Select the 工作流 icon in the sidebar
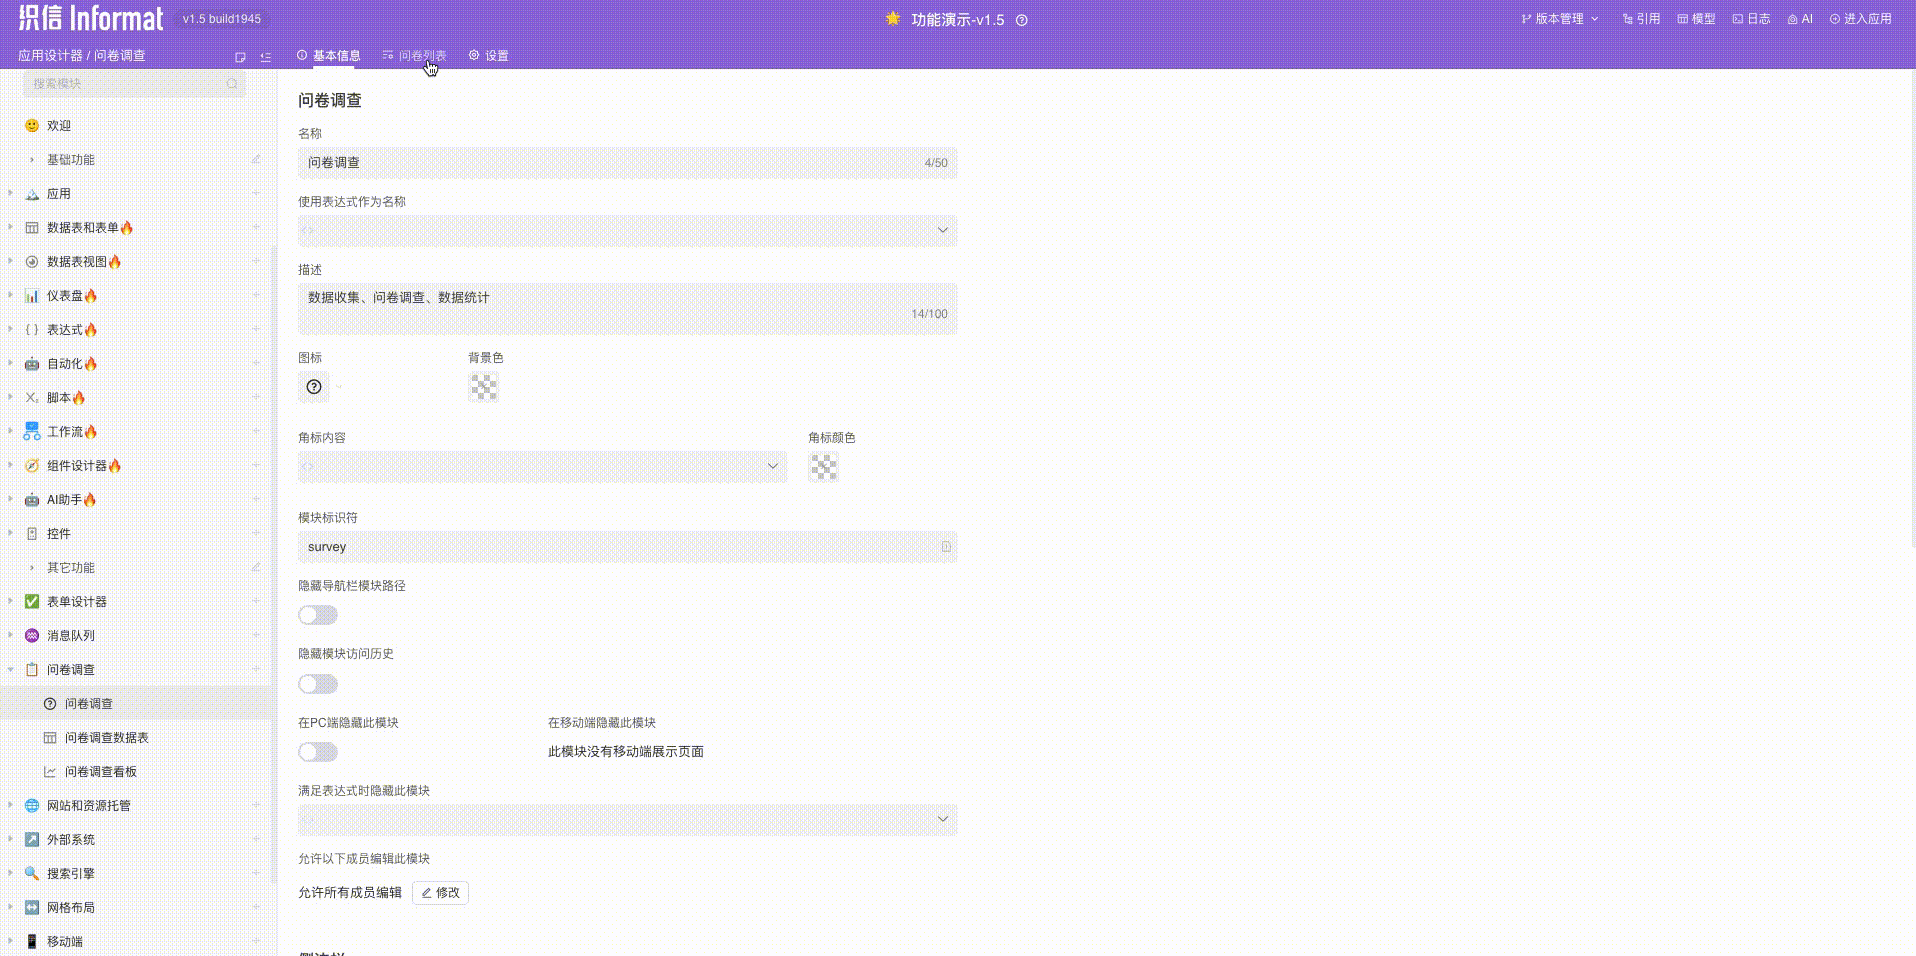Viewport: 1916px width, 956px height. [x=31, y=431]
